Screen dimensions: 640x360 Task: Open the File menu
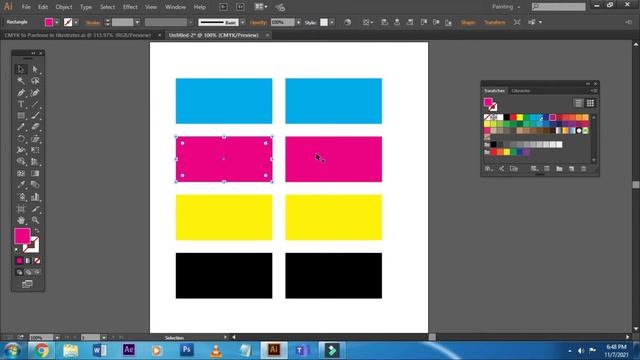pos(26,7)
